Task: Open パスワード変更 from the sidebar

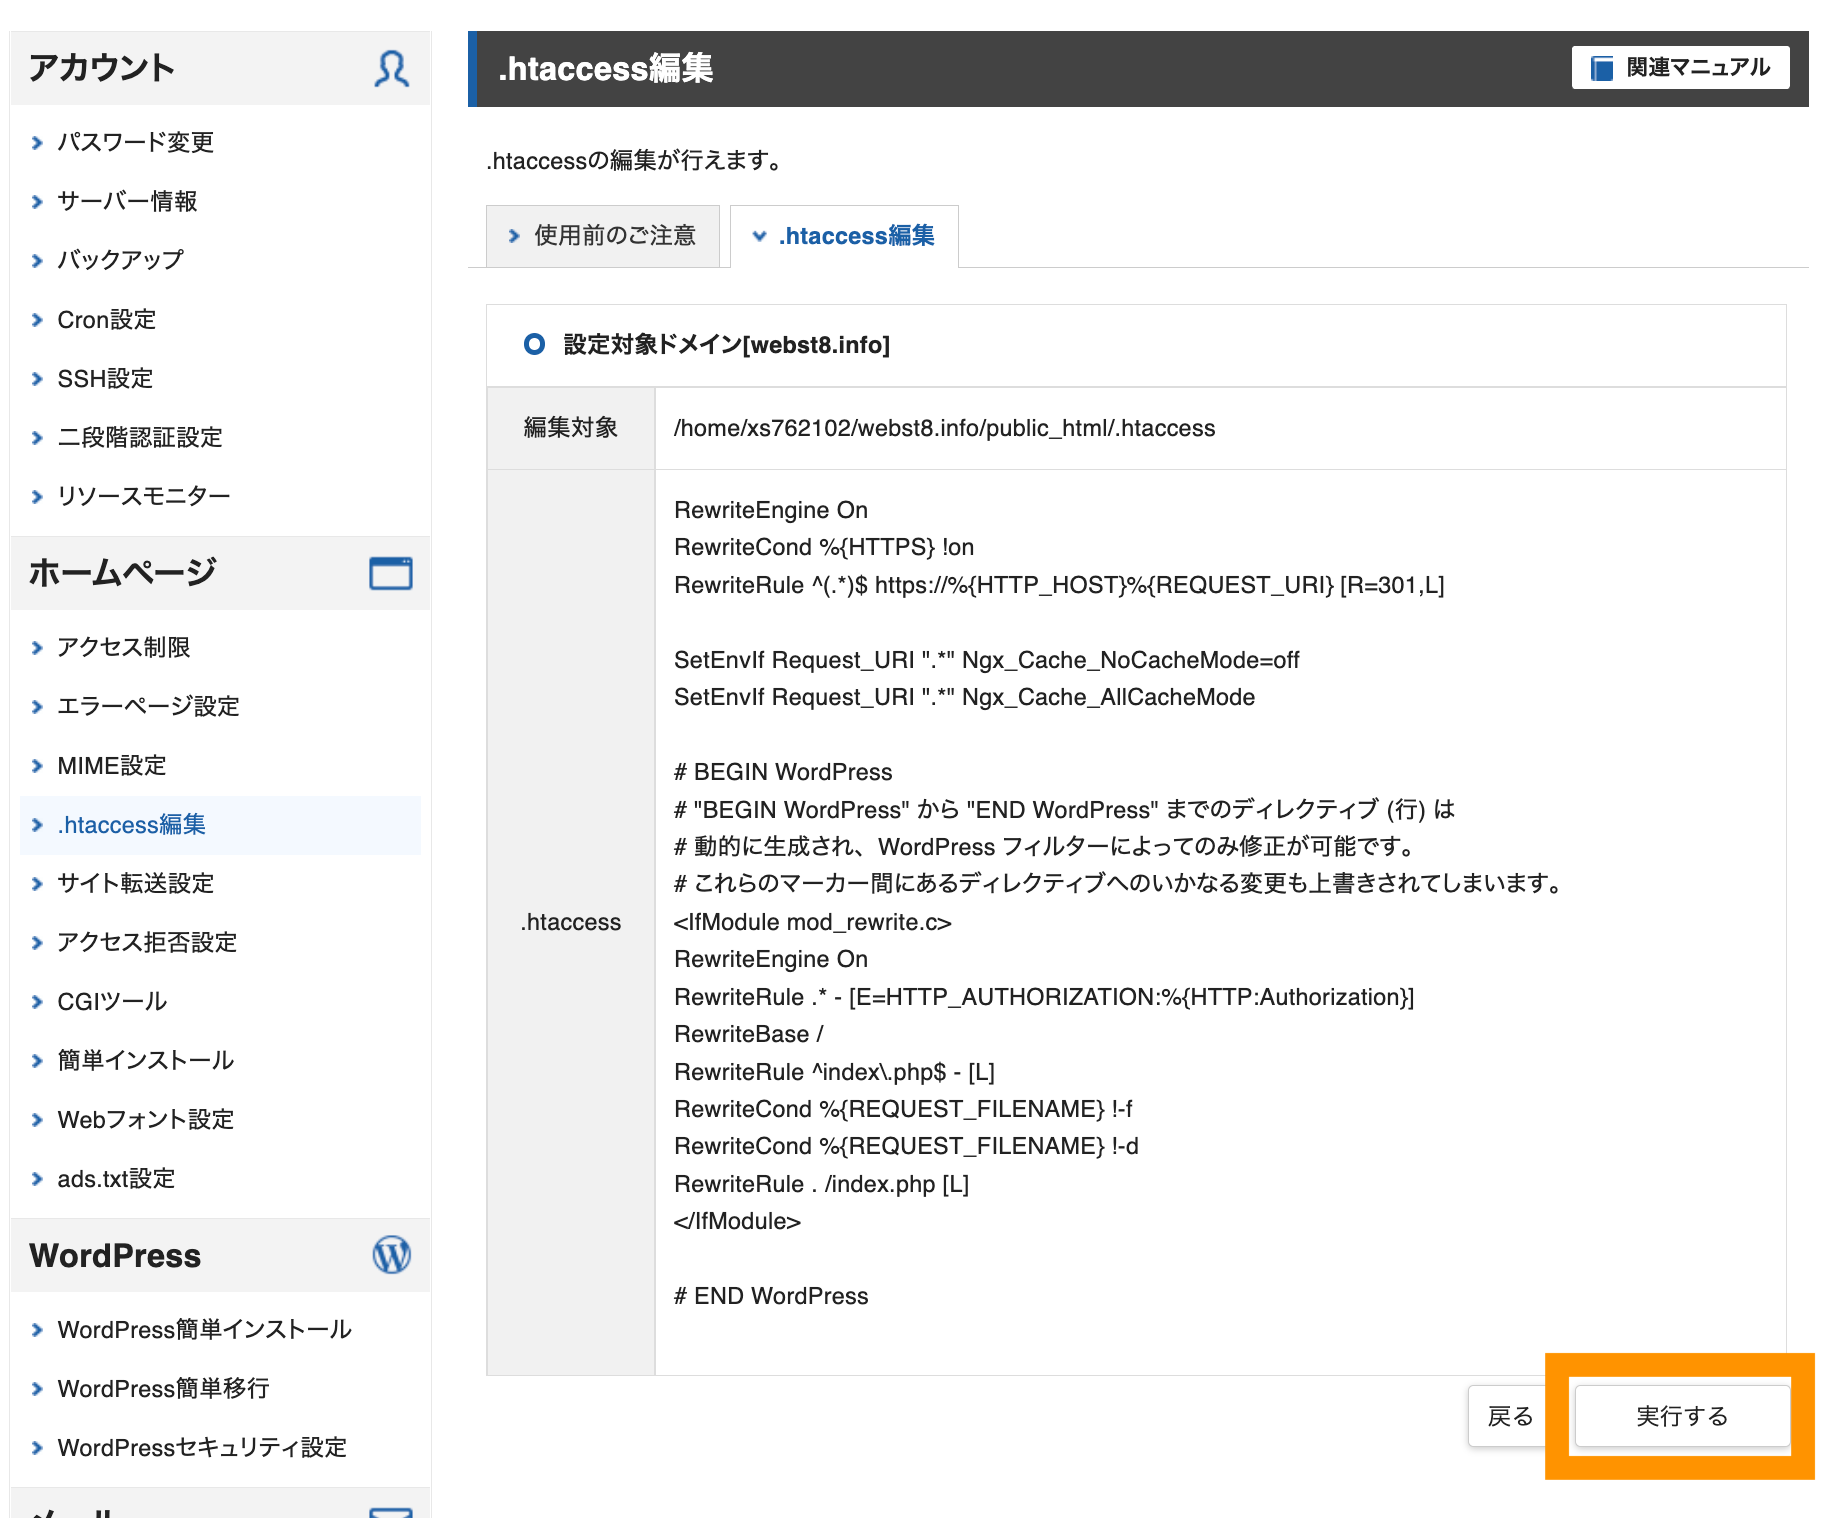Action: pos(135,142)
